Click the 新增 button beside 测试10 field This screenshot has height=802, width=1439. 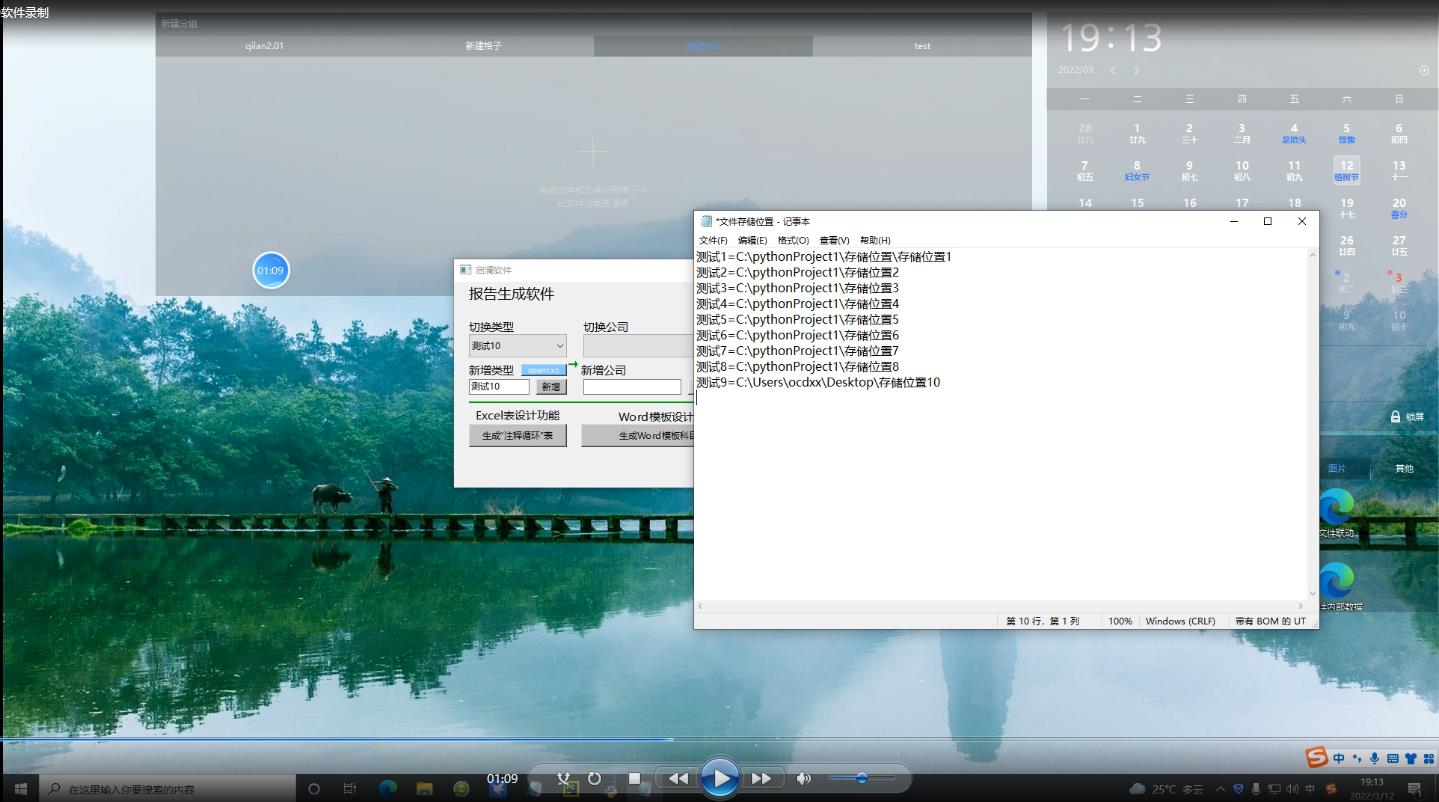(551, 387)
